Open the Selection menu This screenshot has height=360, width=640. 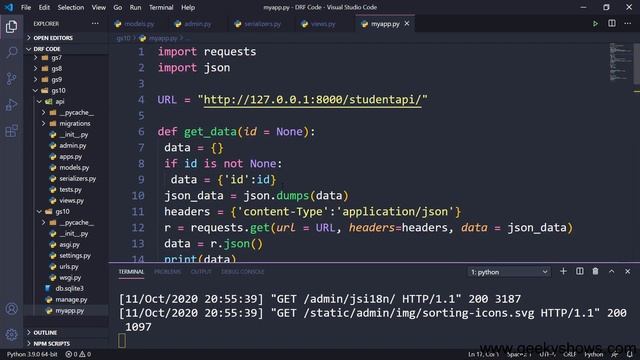pyautogui.click(x=71, y=7)
